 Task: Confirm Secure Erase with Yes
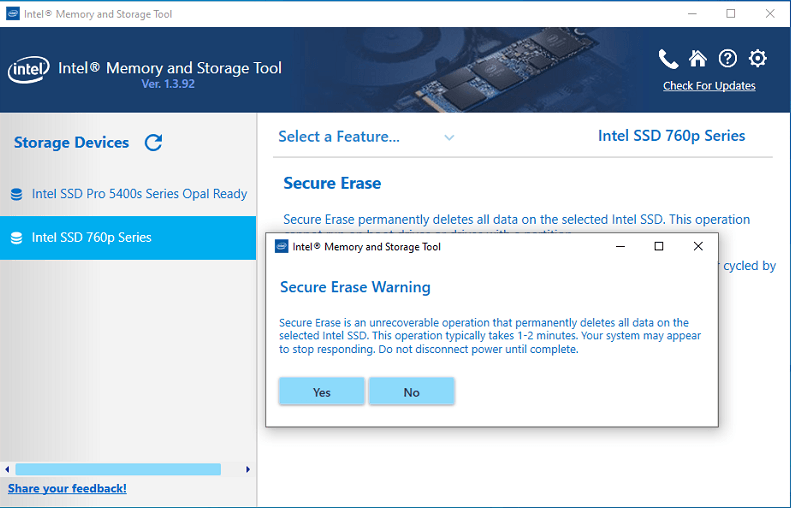[321, 392]
